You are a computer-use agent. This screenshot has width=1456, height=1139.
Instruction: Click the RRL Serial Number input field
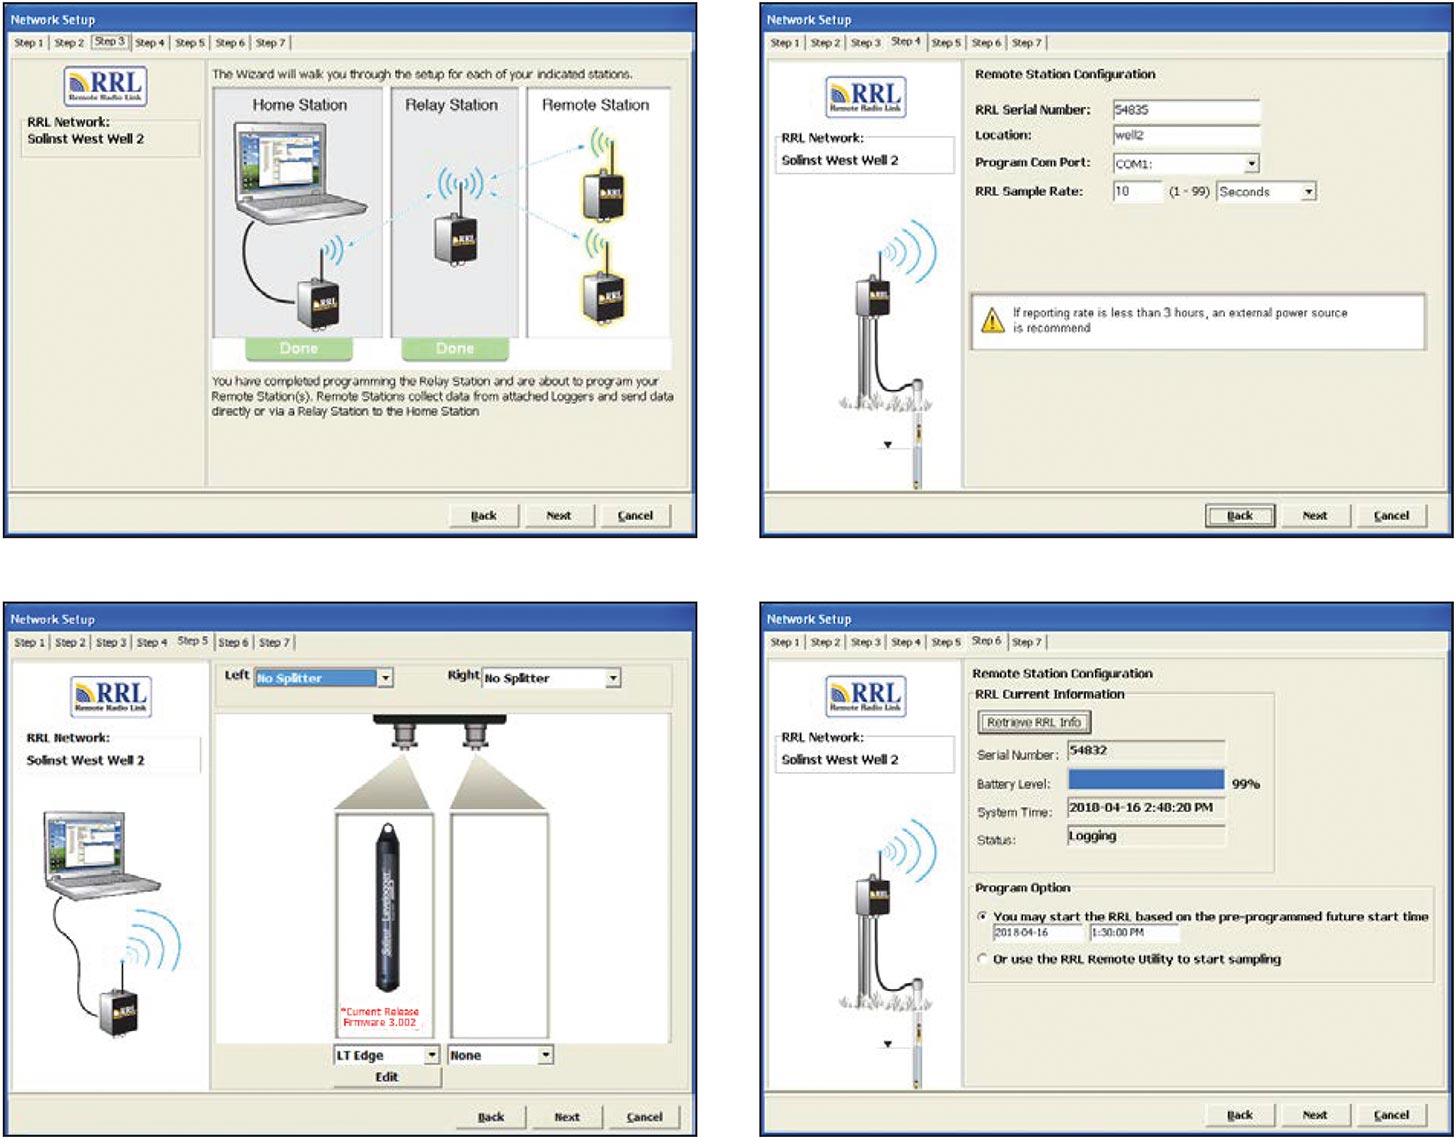(x=1185, y=108)
